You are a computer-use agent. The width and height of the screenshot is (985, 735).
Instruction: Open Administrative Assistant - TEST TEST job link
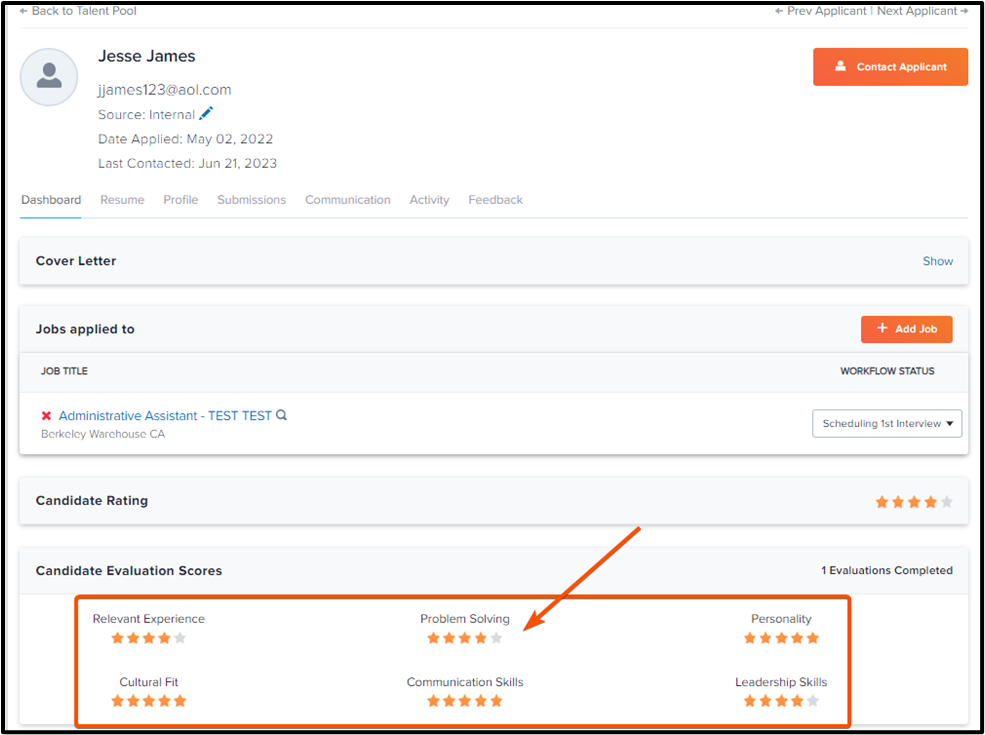point(165,416)
